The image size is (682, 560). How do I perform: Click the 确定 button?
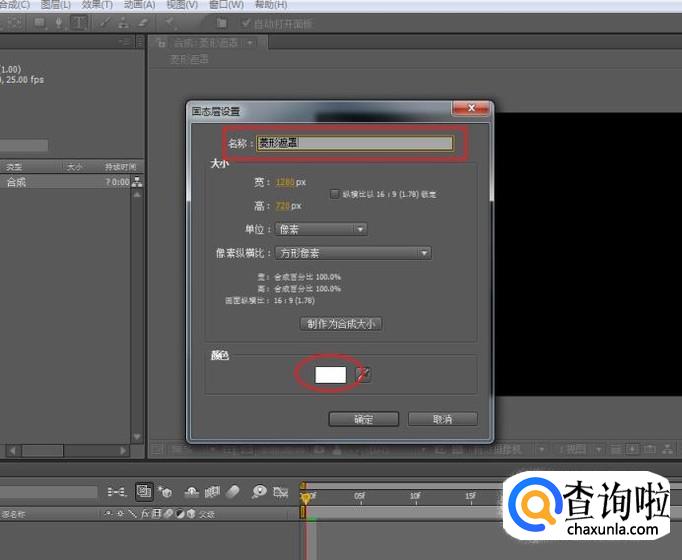(x=363, y=419)
